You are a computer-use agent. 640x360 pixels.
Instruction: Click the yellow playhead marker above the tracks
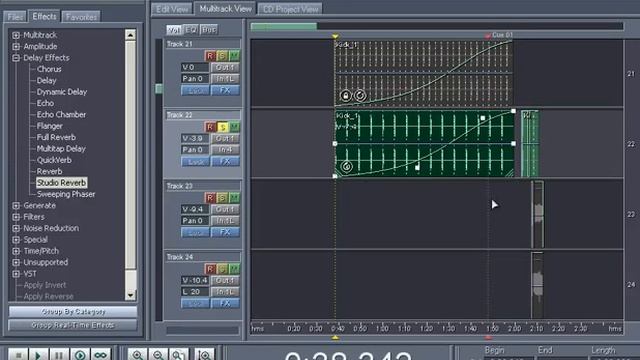[x=335, y=37]
